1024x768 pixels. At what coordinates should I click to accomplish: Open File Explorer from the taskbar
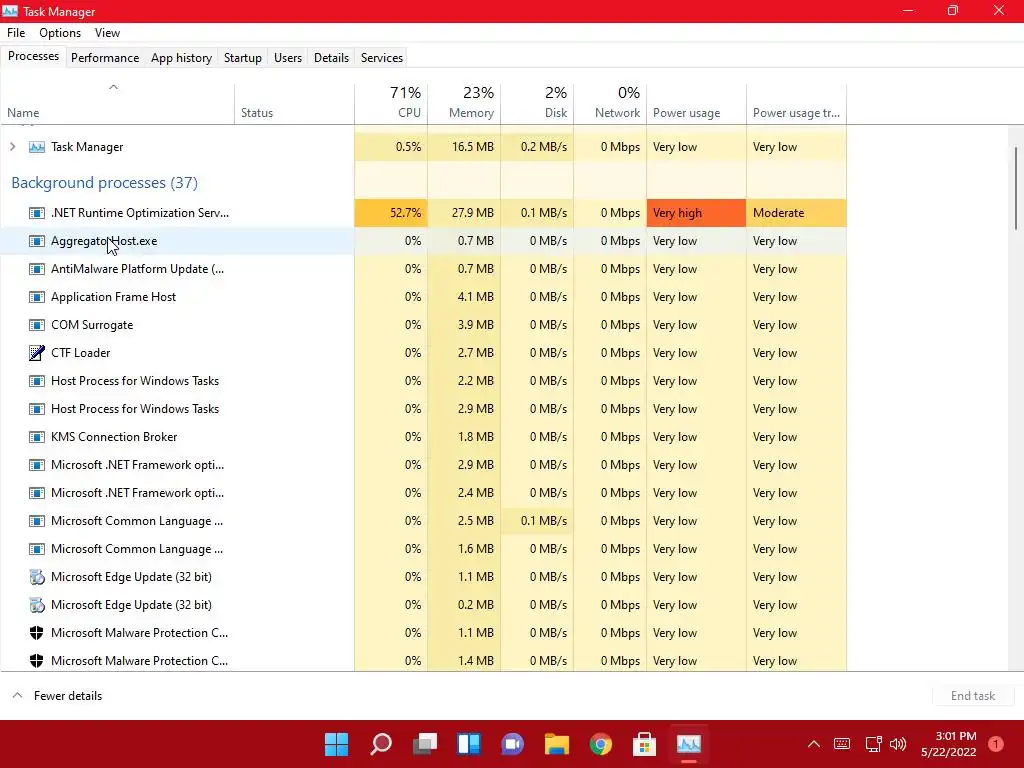point(557,744)
